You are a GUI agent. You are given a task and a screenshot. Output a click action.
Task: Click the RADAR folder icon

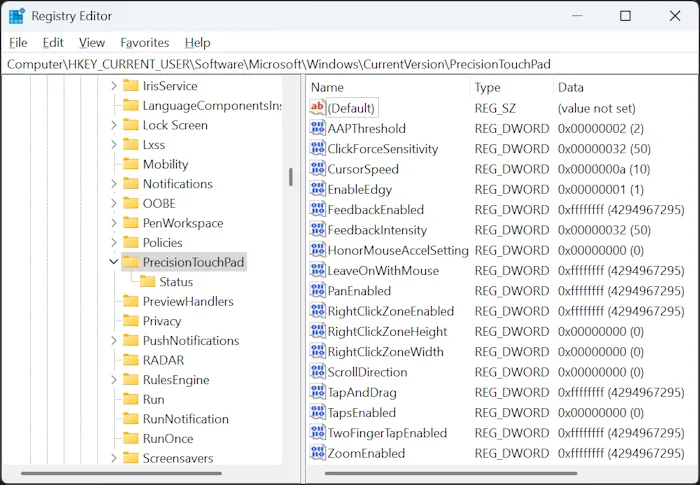[x=130, y=360]
